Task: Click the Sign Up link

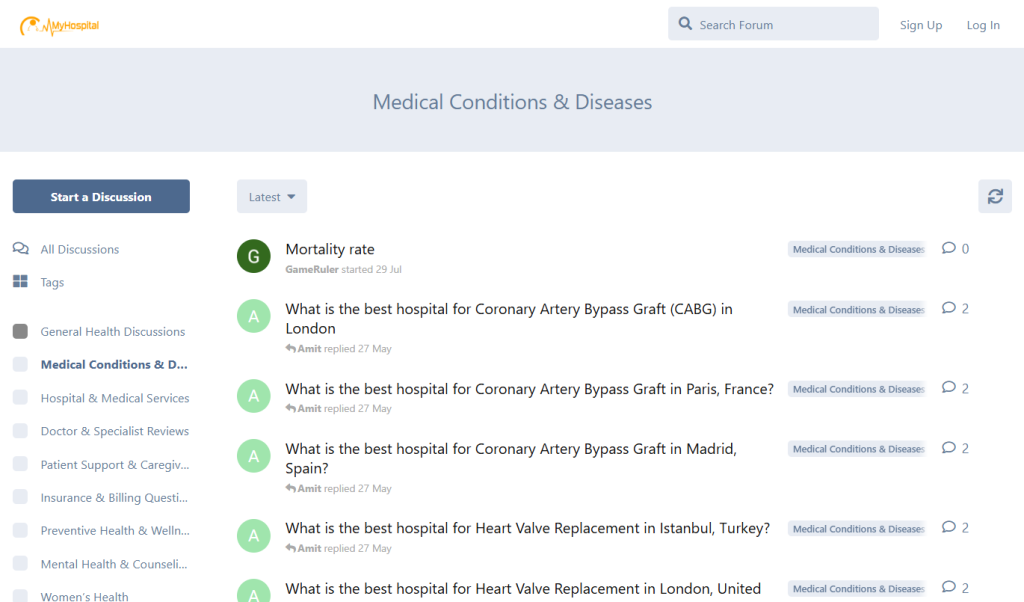Action: (x=920, y=25)
